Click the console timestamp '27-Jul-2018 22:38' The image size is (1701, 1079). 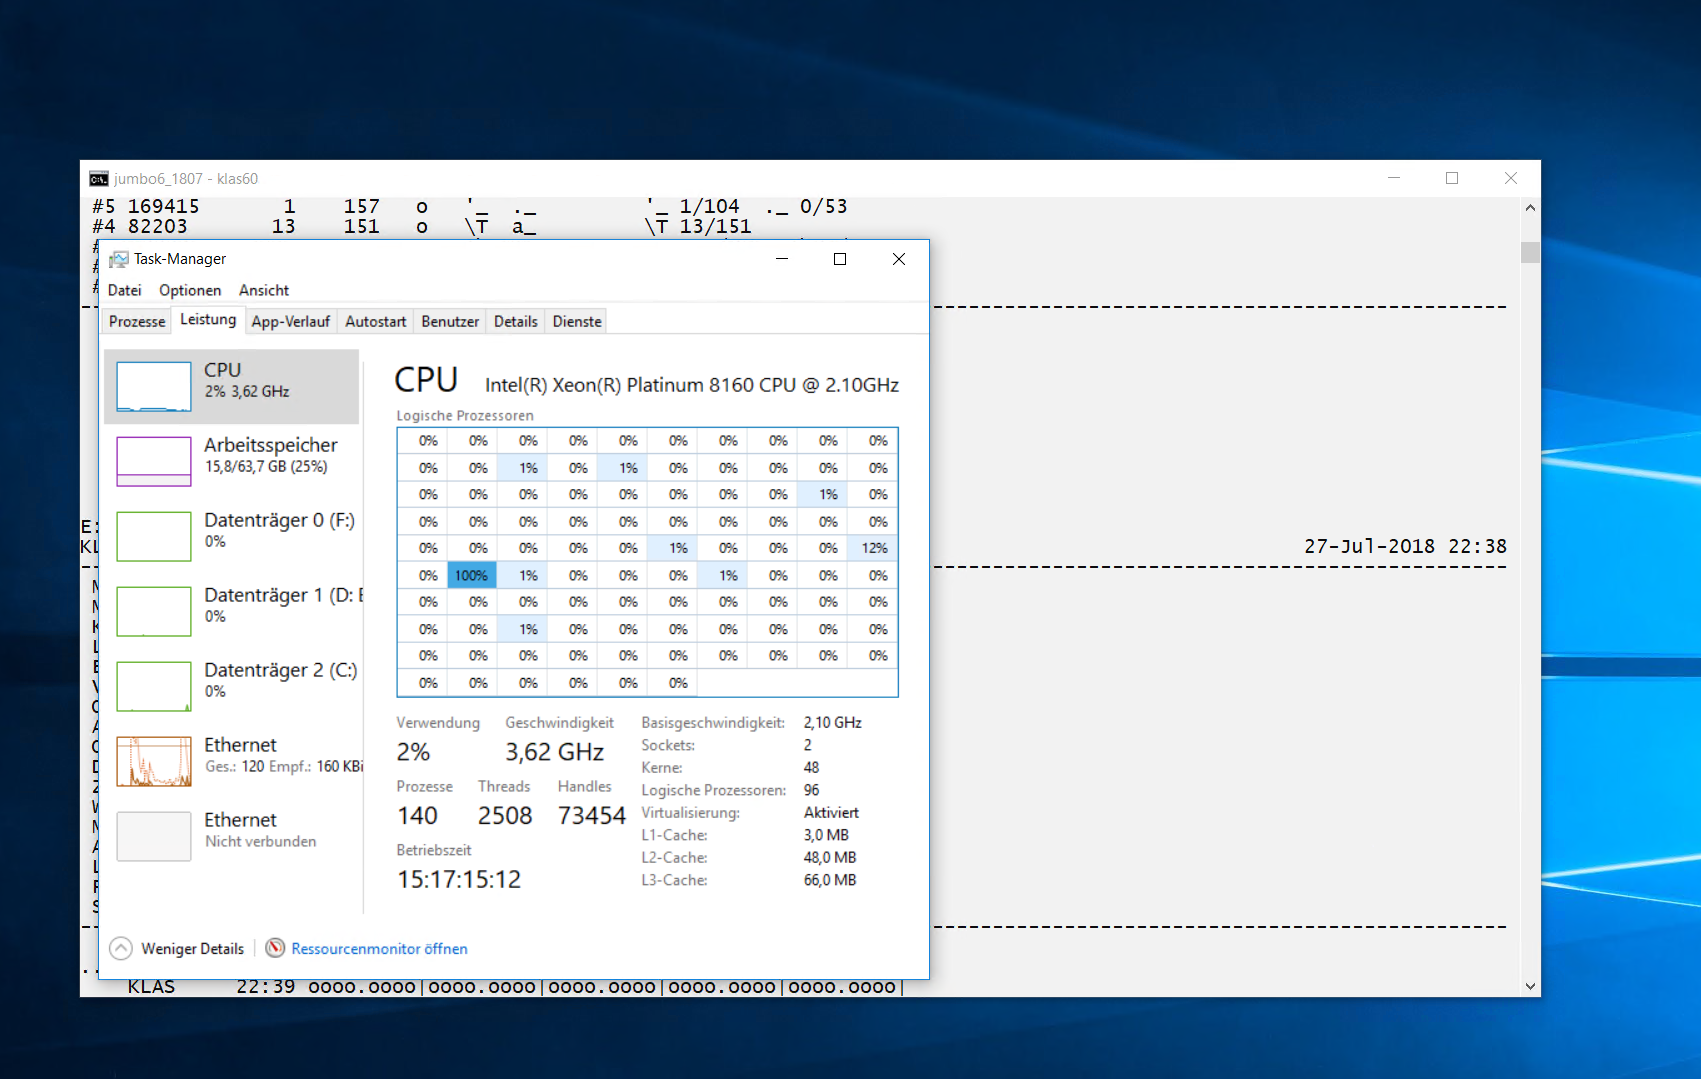(1405, 547)
